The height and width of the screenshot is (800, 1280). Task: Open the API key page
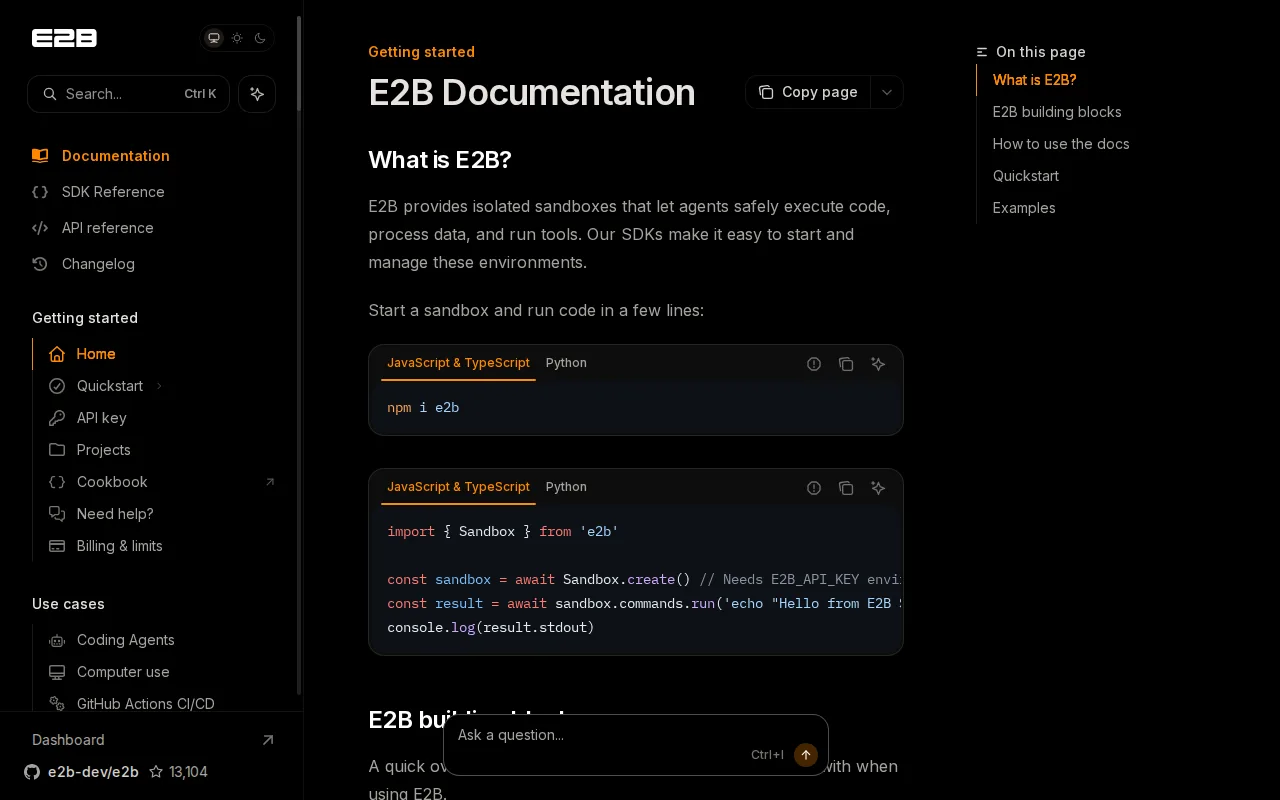tap(102, 418)
